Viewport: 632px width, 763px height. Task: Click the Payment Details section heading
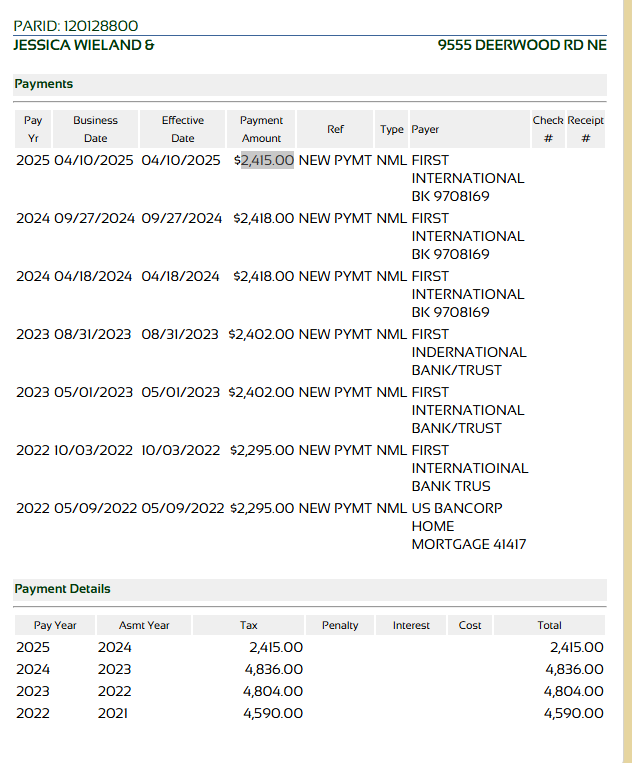coord(62,589)
